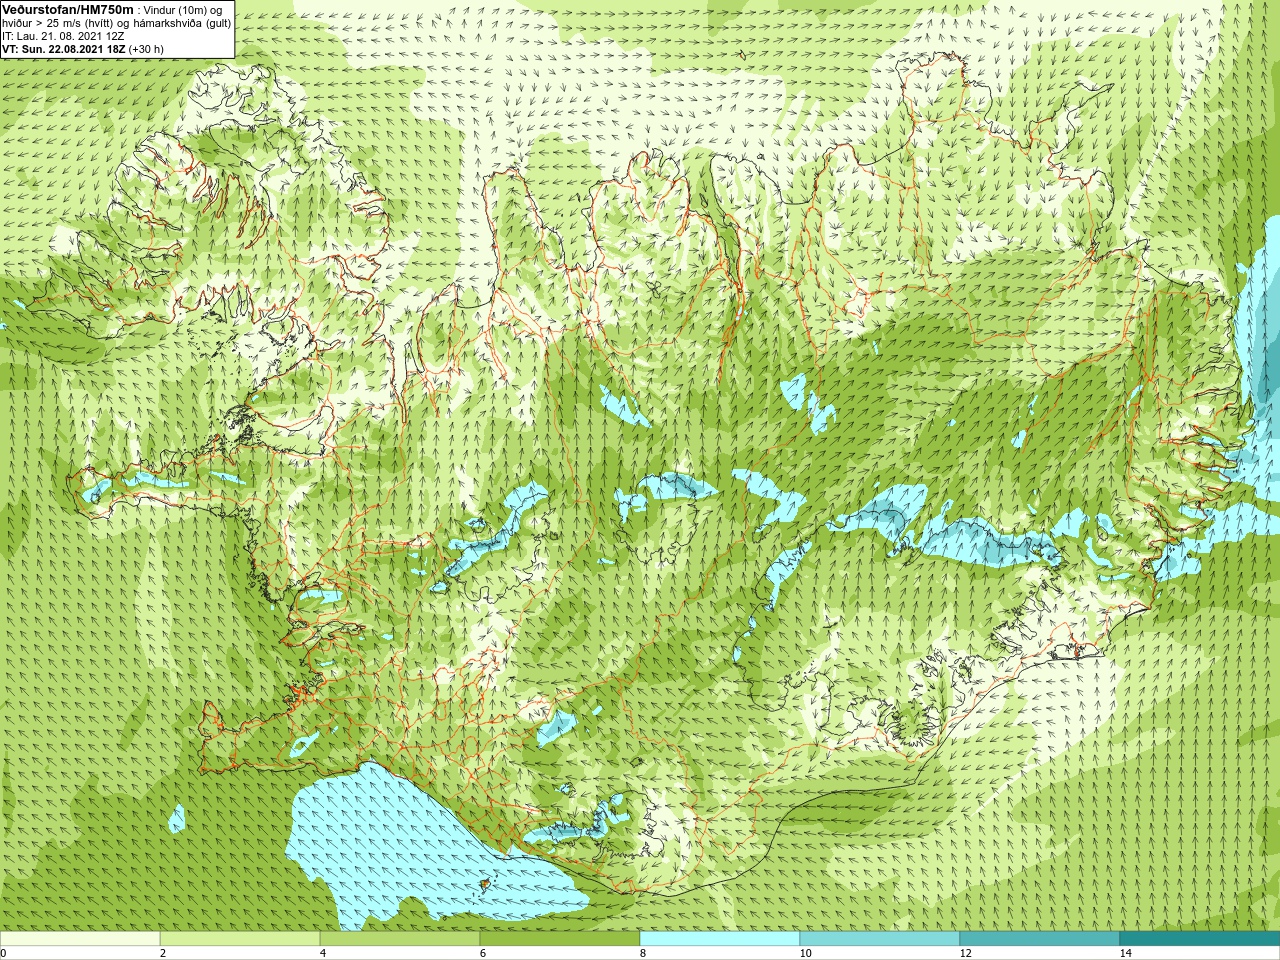Click the light green 2–4 legend swatch
Viewport: 1280px width, 960px height.
(x=240, y=939)
